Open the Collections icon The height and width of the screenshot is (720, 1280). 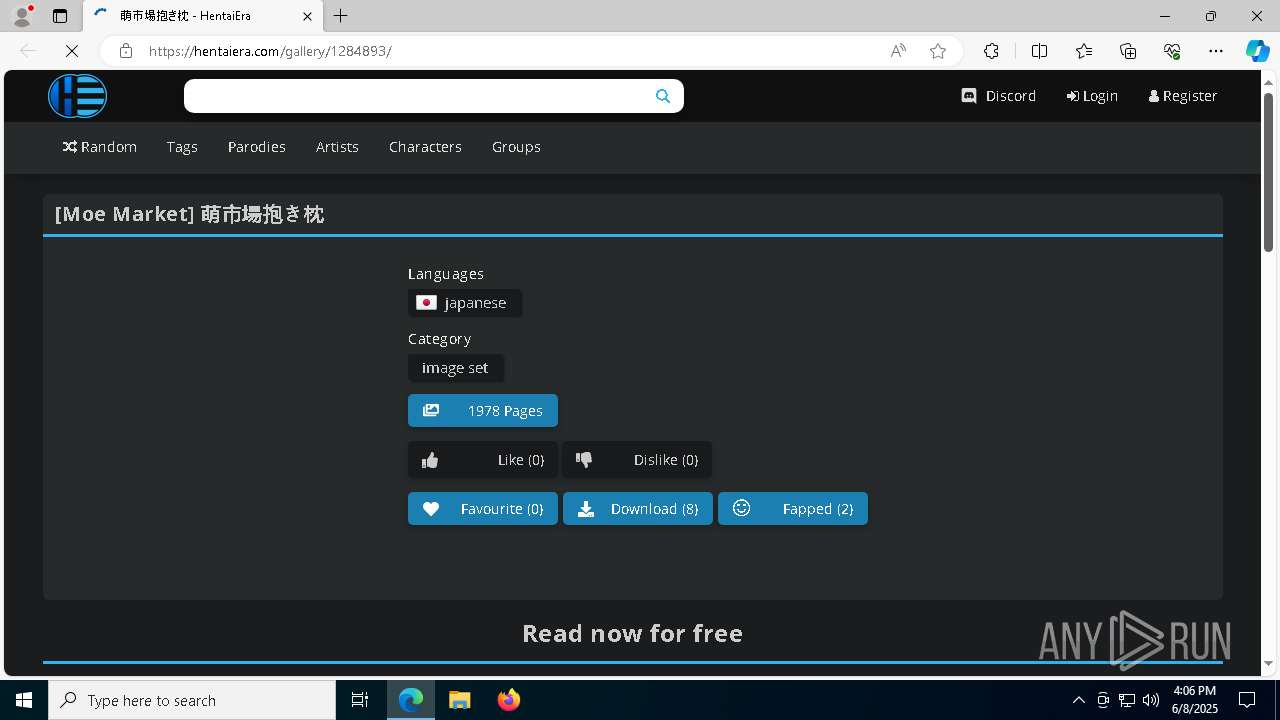(1128, 51)
